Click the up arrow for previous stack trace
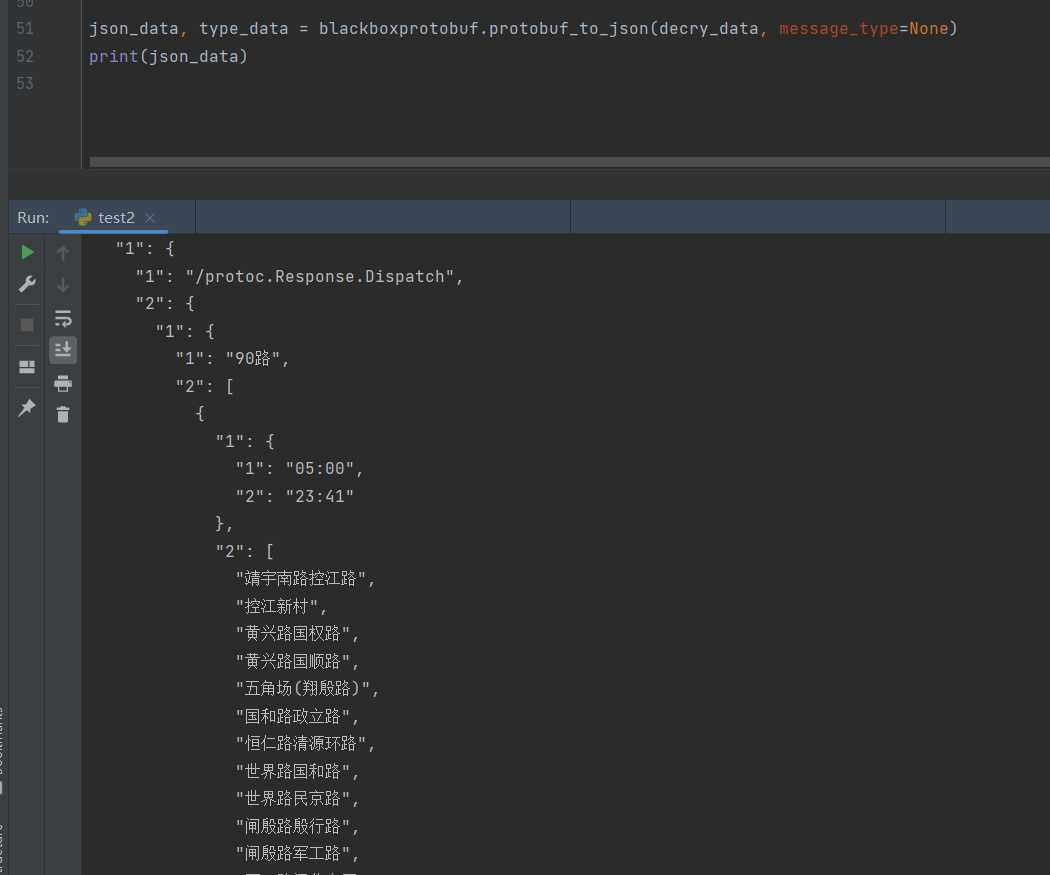This screenshot has height=875, width=1050. click(x=63, y=253)
